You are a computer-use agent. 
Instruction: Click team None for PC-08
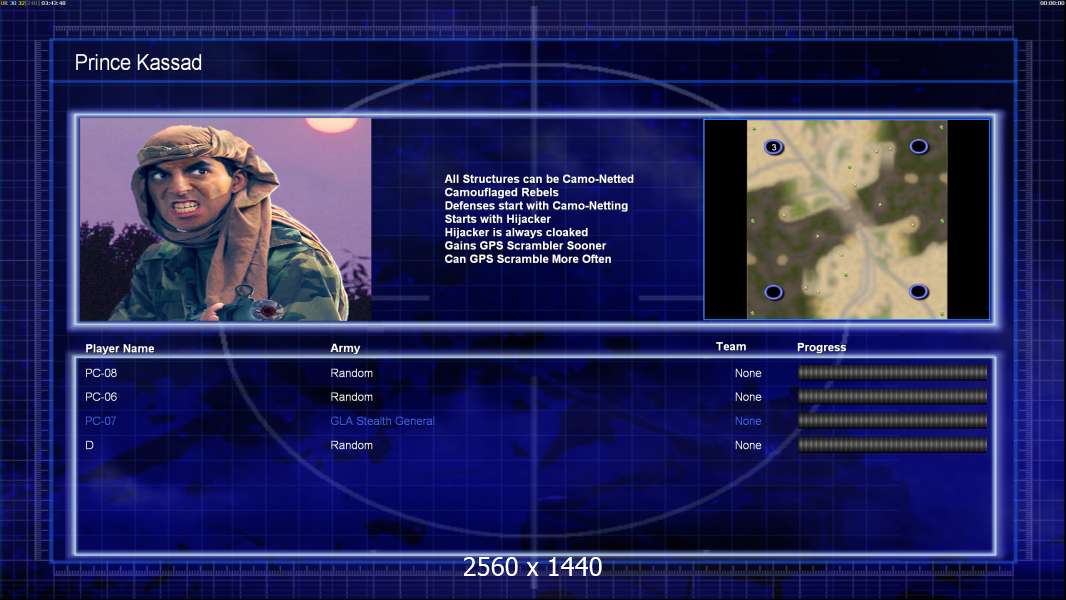[748, 373]
